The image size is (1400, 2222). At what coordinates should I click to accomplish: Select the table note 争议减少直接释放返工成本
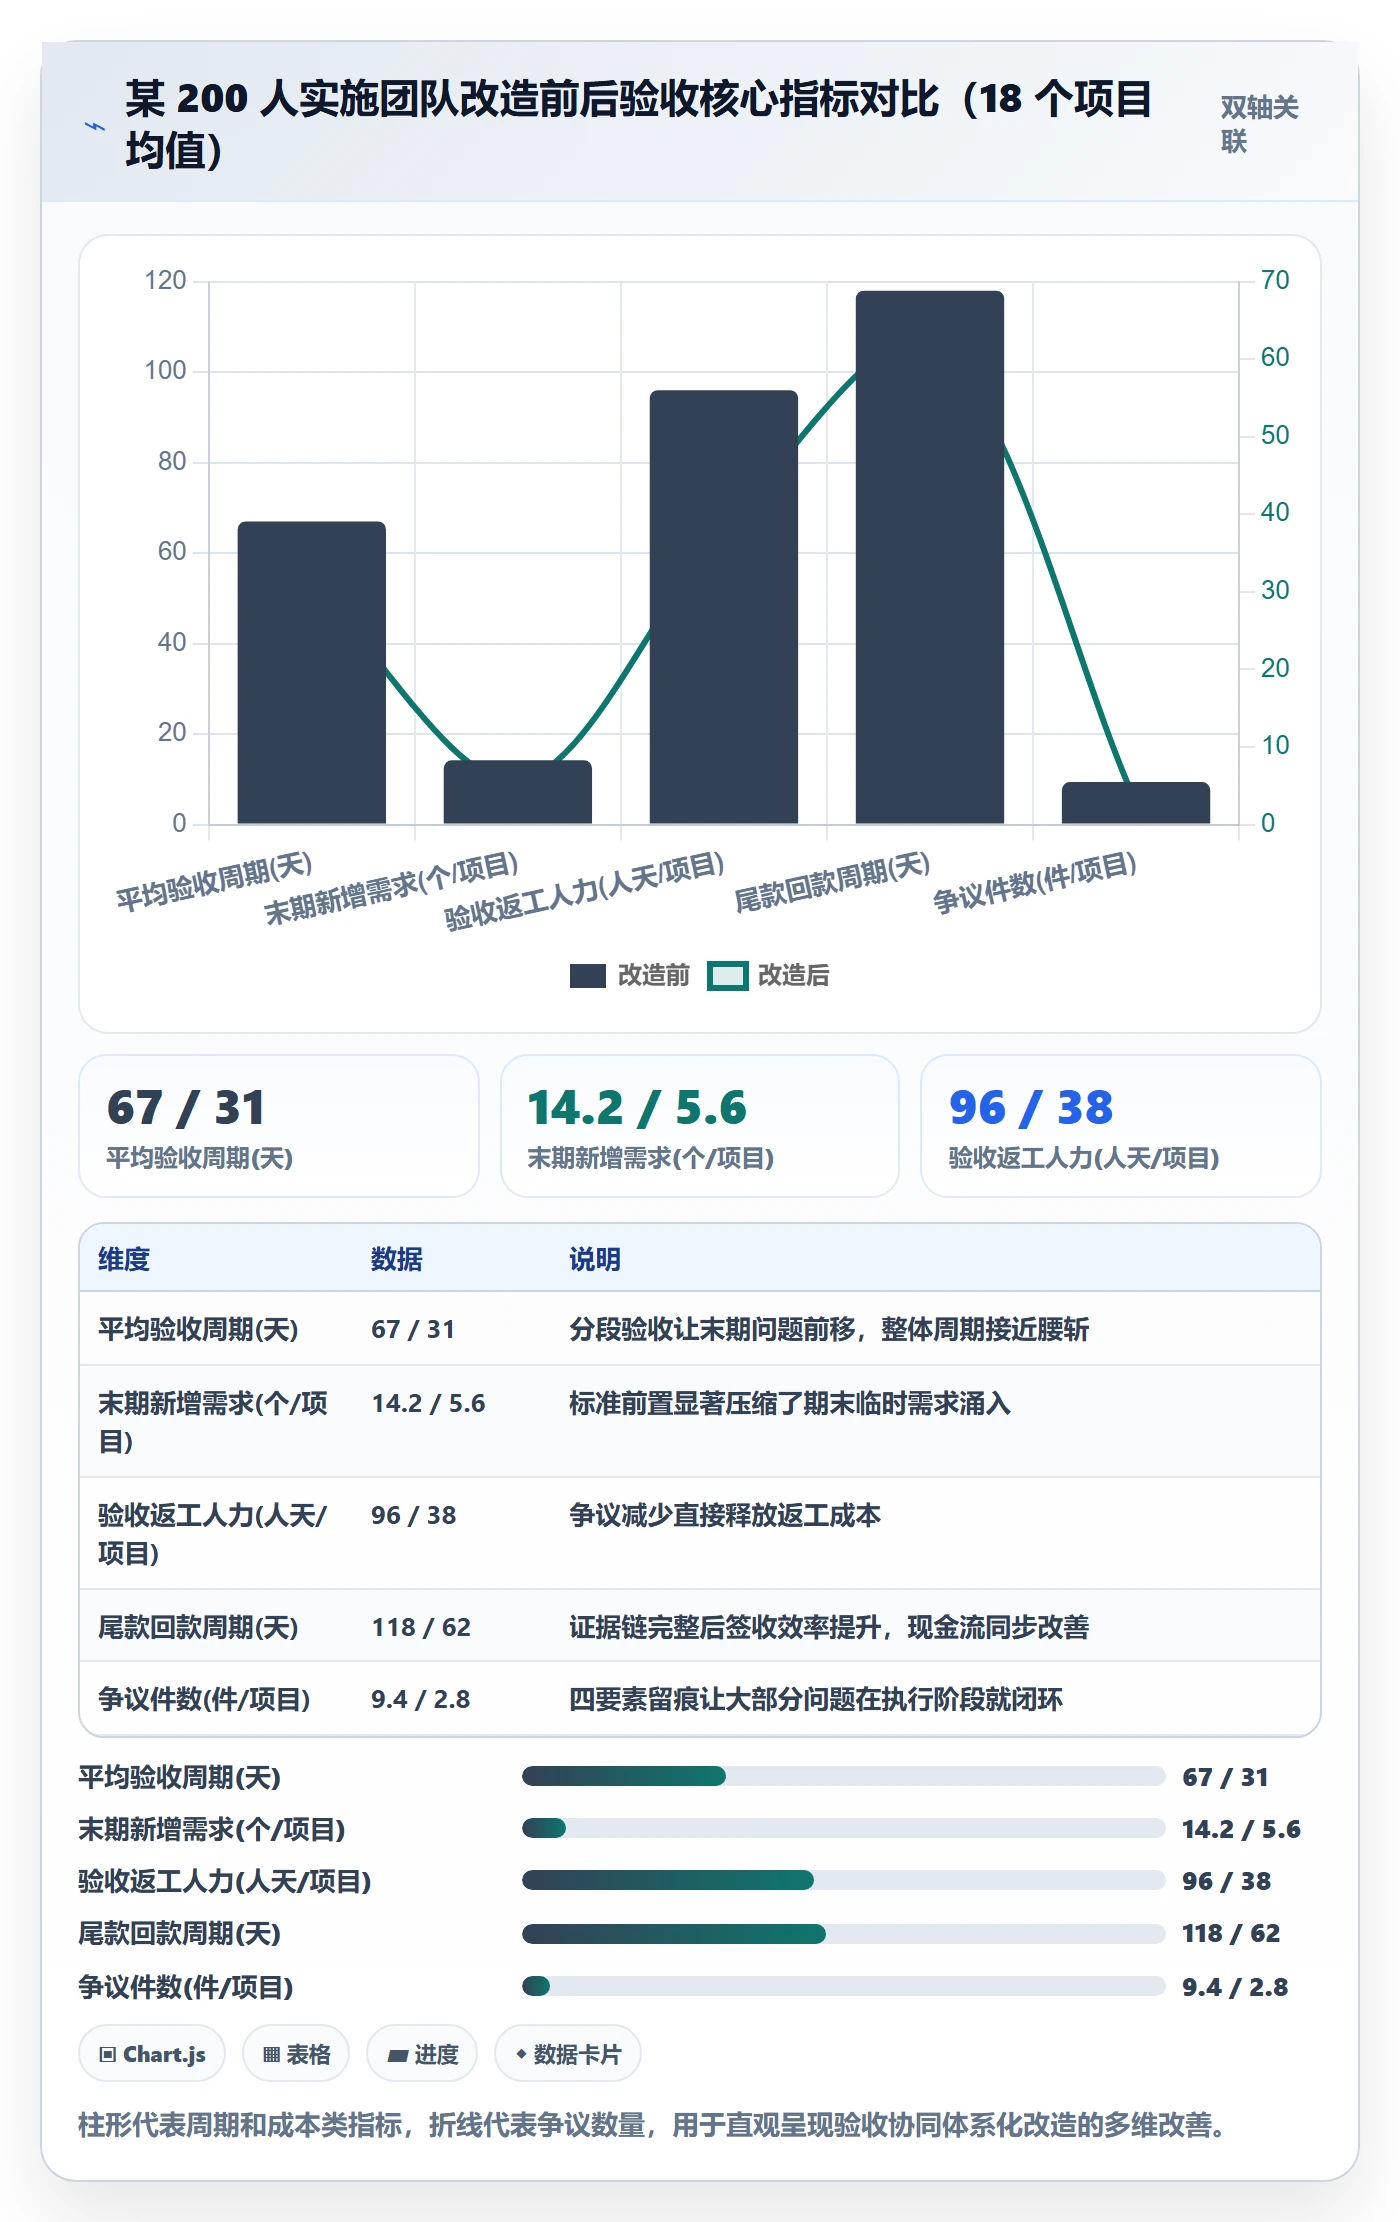(725, 1515)
